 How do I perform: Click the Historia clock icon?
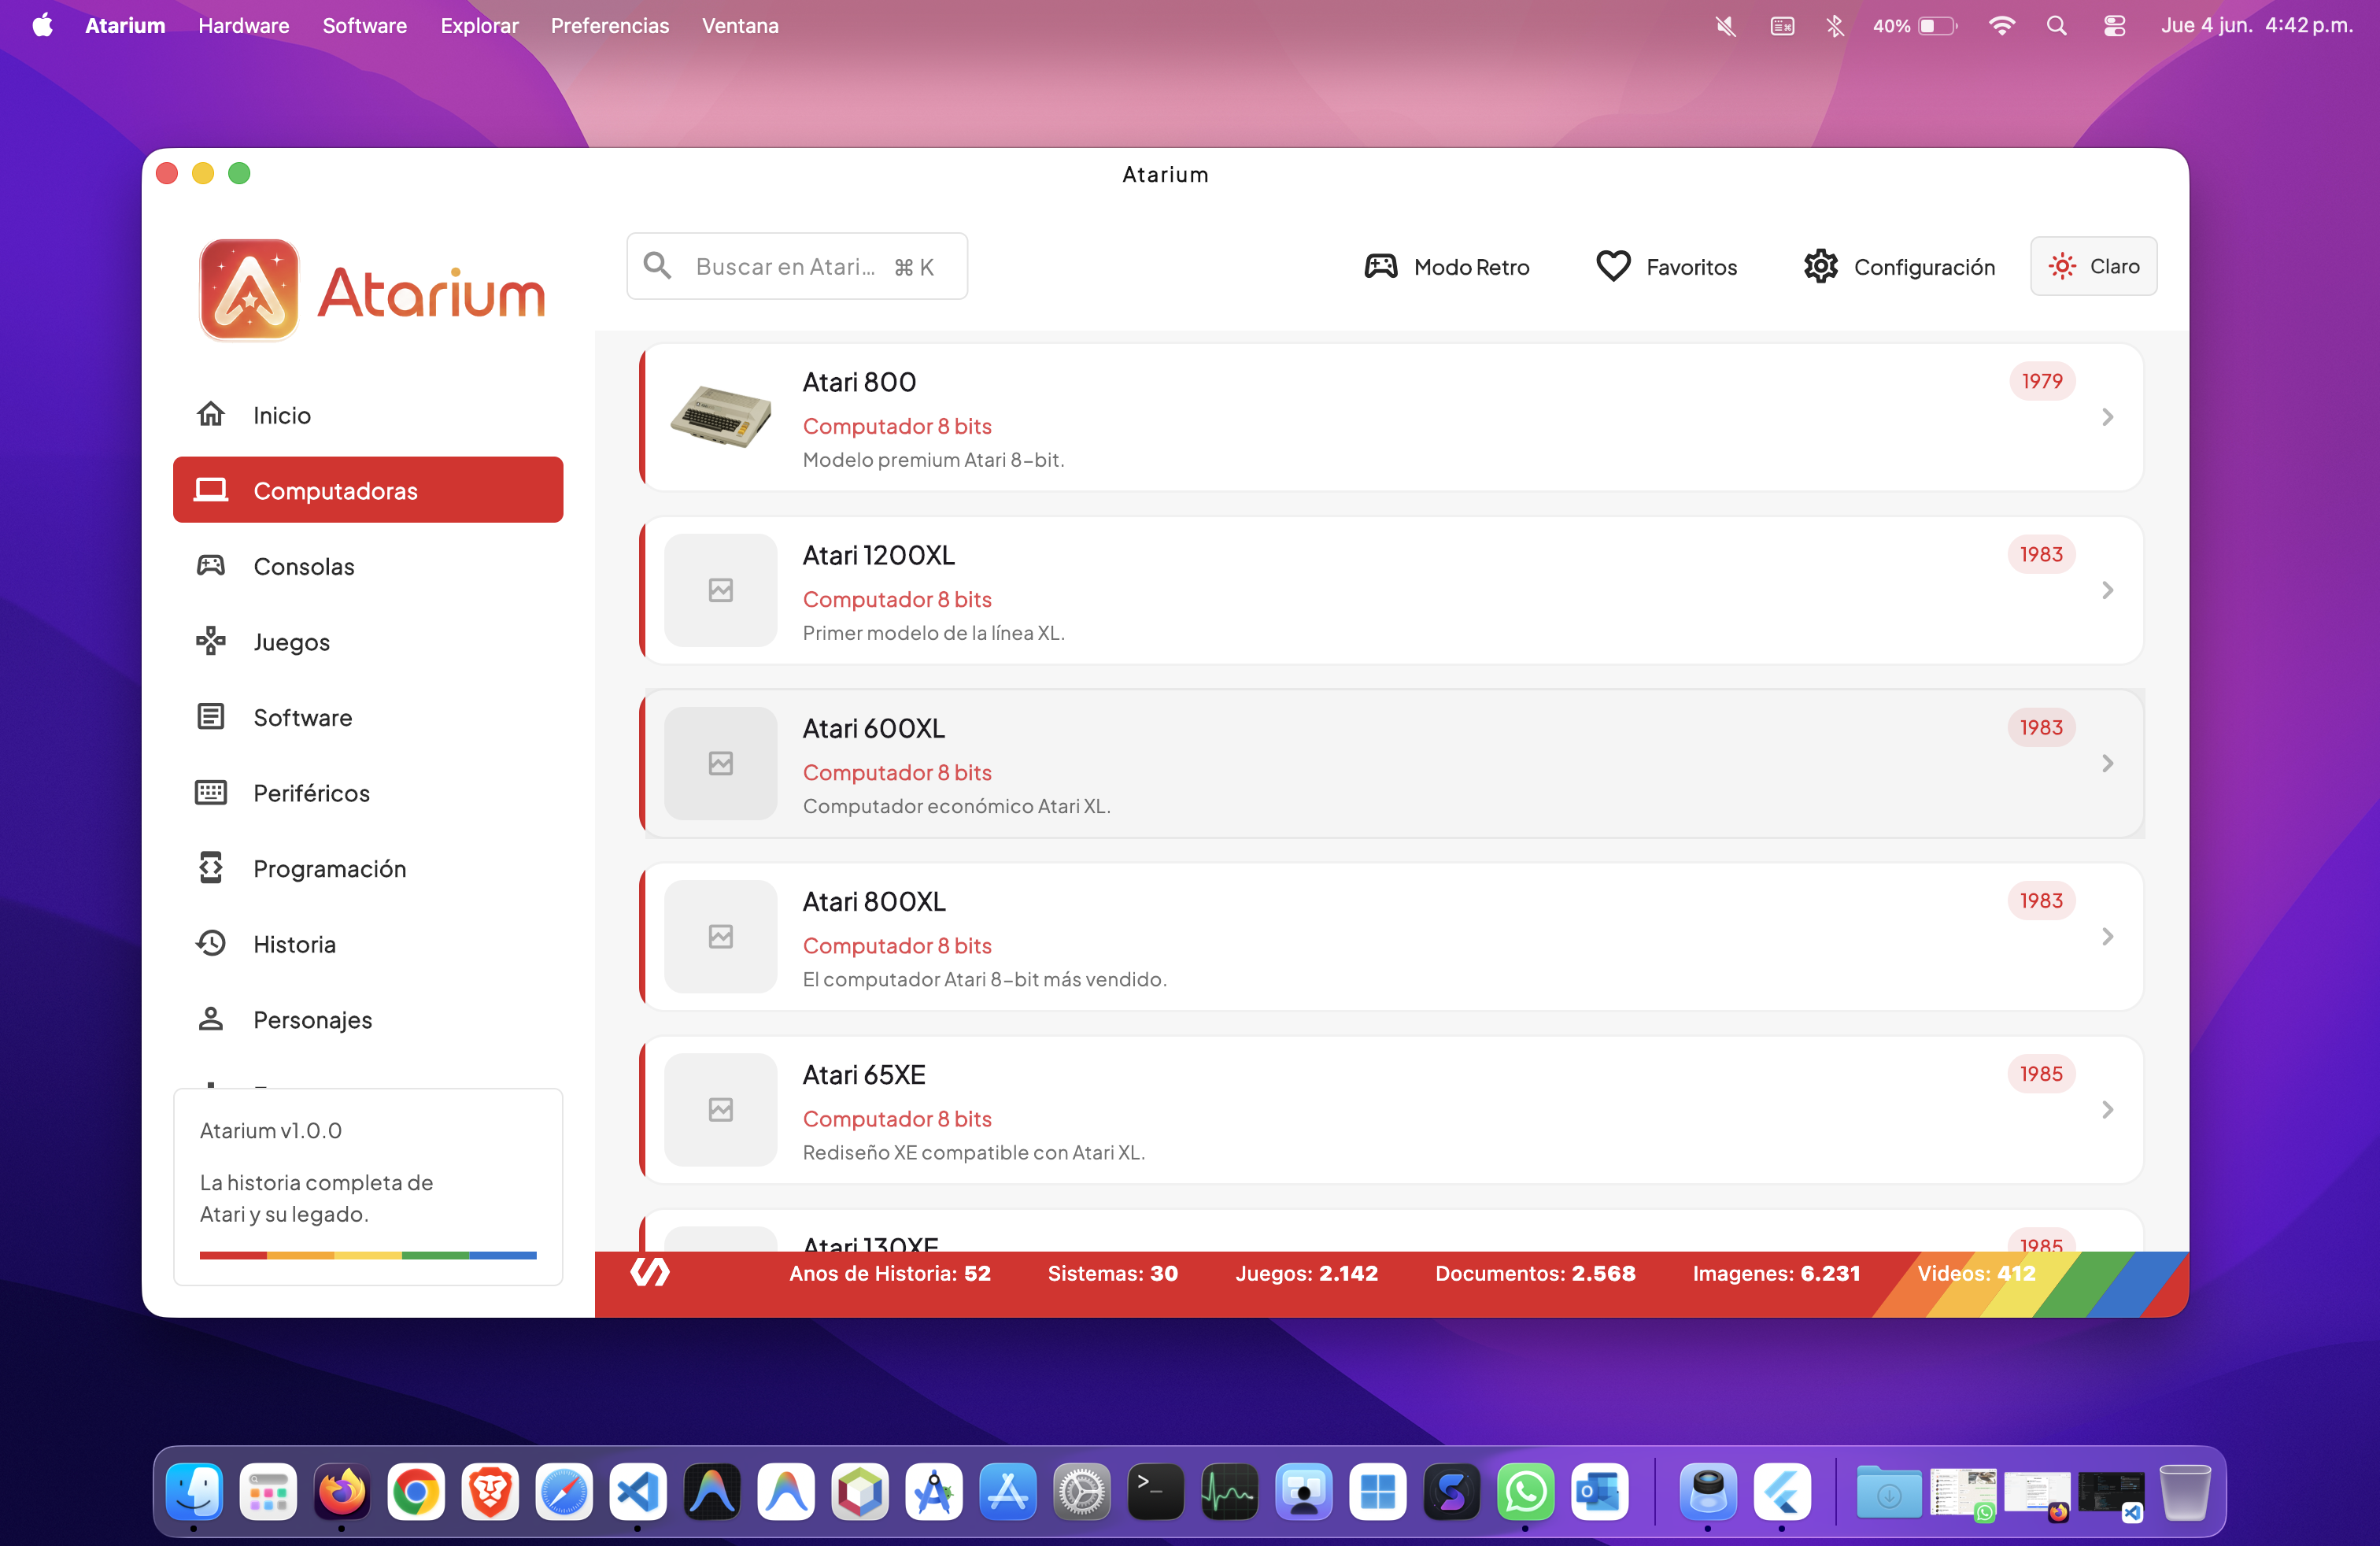(210, 943)
